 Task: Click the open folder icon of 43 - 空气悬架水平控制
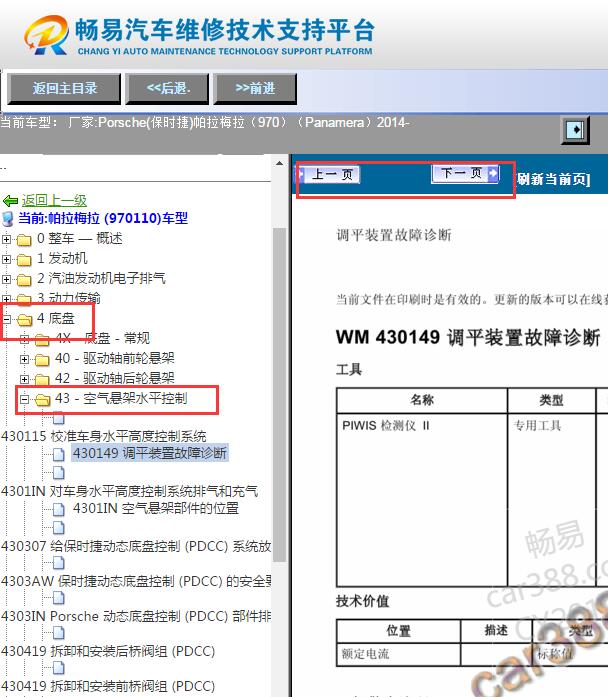pyautogui.click(x=43, y=400)
